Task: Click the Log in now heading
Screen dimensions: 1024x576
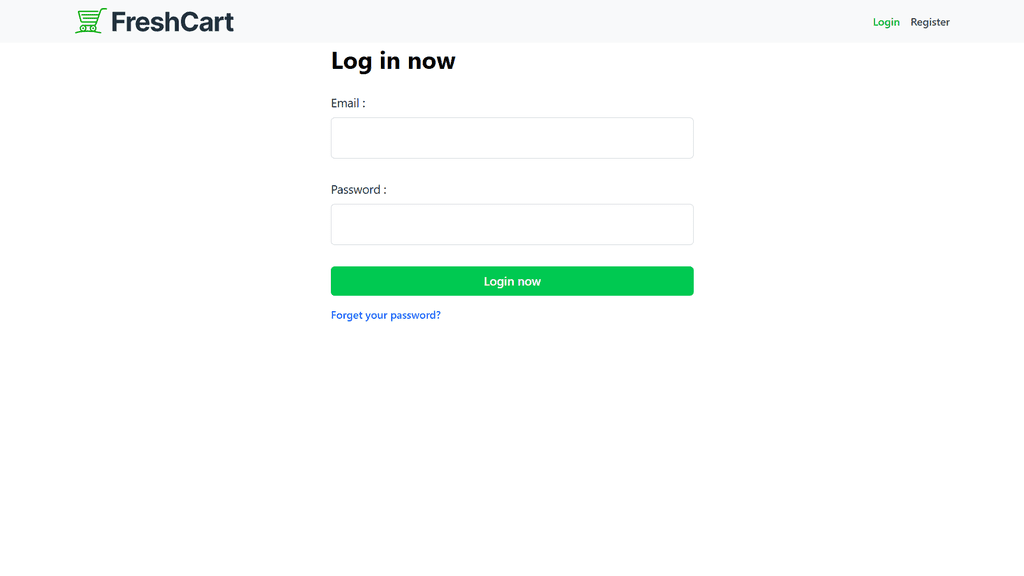Action: pyautogui.click(x=393, y=61)
